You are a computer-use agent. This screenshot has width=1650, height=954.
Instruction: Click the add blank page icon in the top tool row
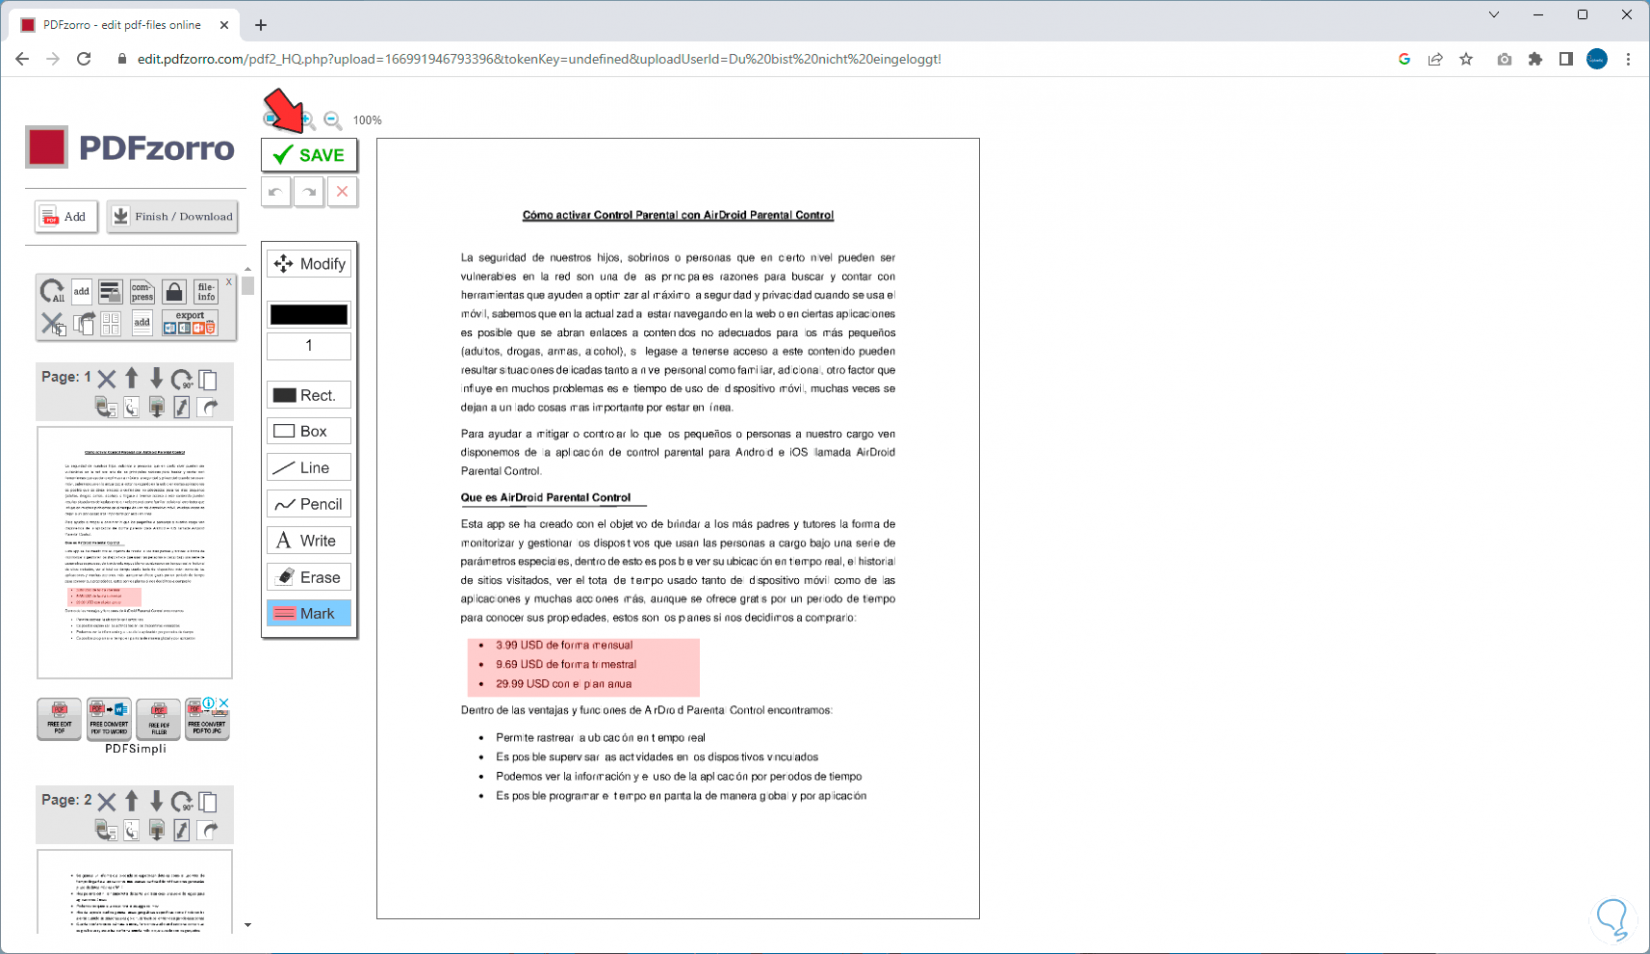tap(81, 292)
